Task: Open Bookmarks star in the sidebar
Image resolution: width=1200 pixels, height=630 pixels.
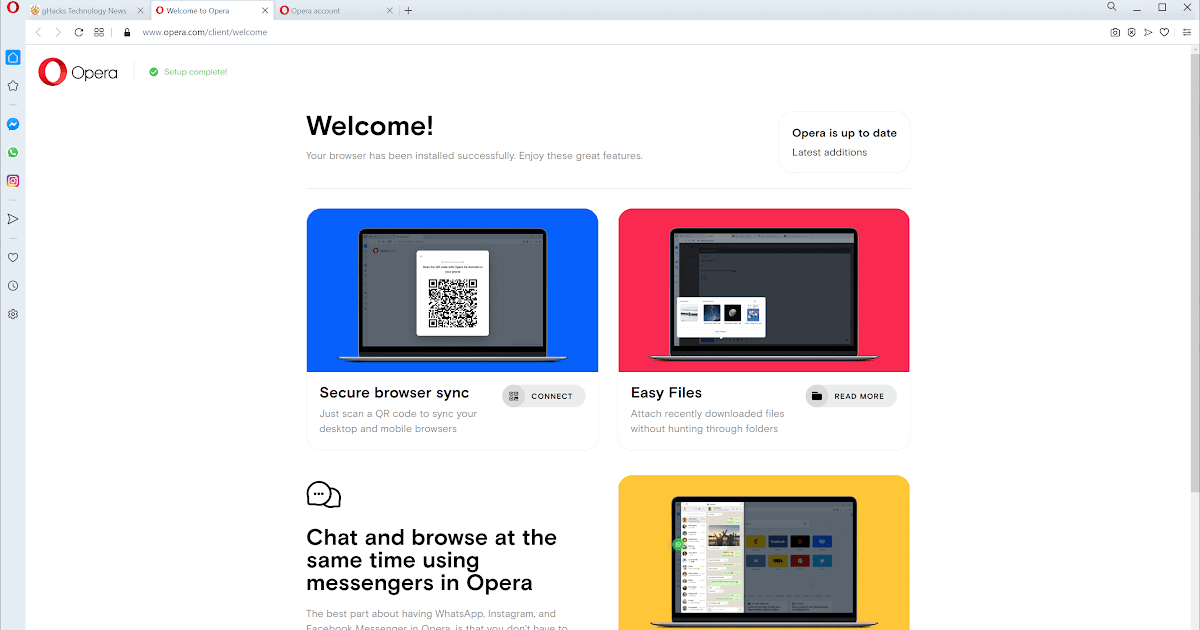Action: pos(13,86)
